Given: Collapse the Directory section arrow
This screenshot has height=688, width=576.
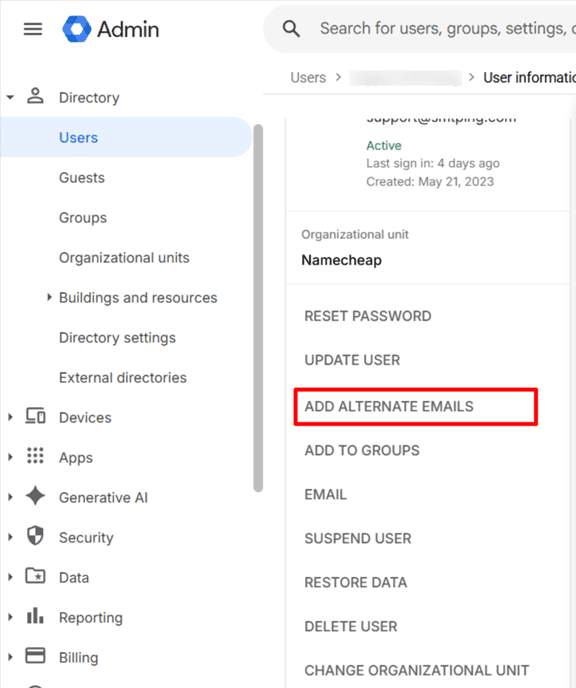Looking at the screenshot, I should [11, 97].
